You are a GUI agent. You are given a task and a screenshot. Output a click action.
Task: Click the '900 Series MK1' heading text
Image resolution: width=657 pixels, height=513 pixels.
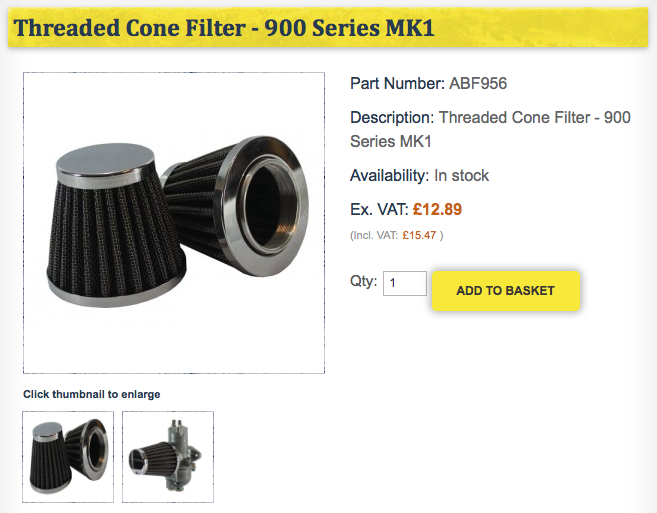(349, 28)
